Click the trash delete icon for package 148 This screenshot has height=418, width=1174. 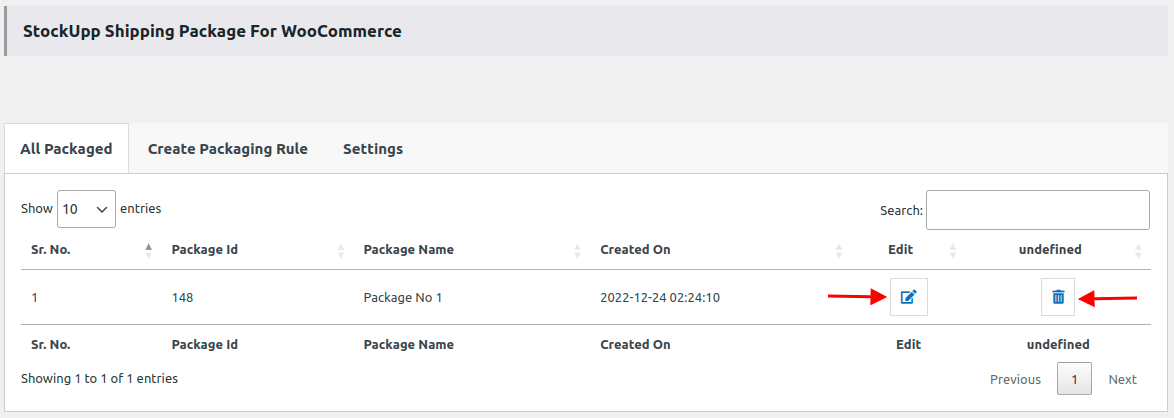(x=1058, y=297)
